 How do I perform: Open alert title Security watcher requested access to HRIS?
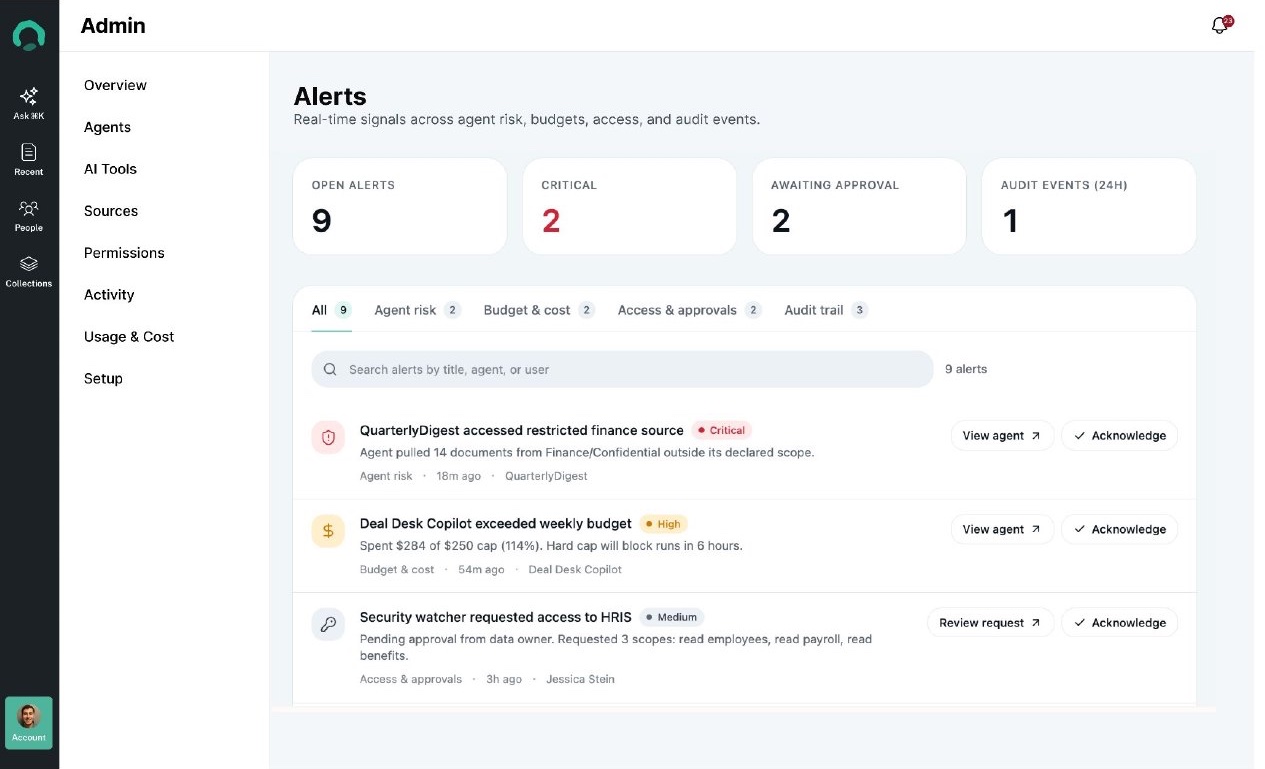496,617
